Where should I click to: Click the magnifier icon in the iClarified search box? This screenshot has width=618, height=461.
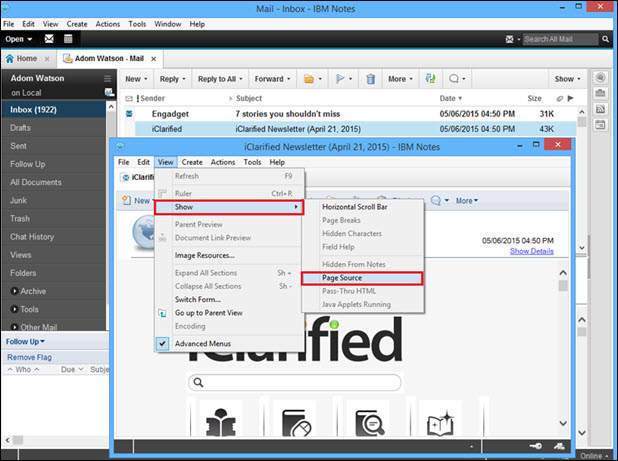point(199,382)
